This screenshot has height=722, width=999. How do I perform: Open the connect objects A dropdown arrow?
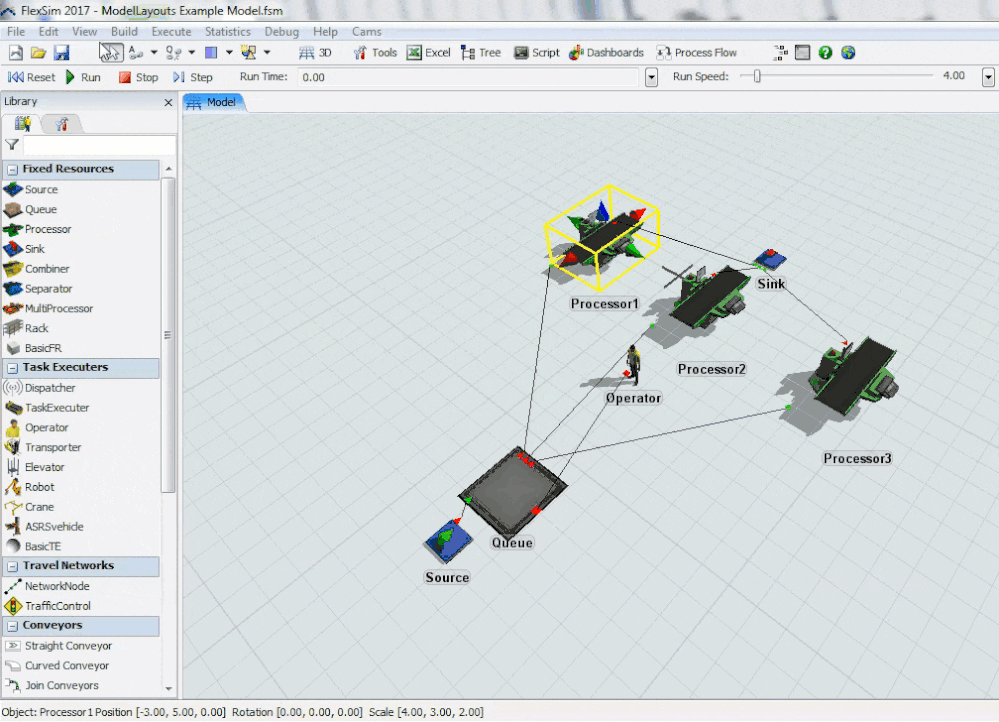154,53
